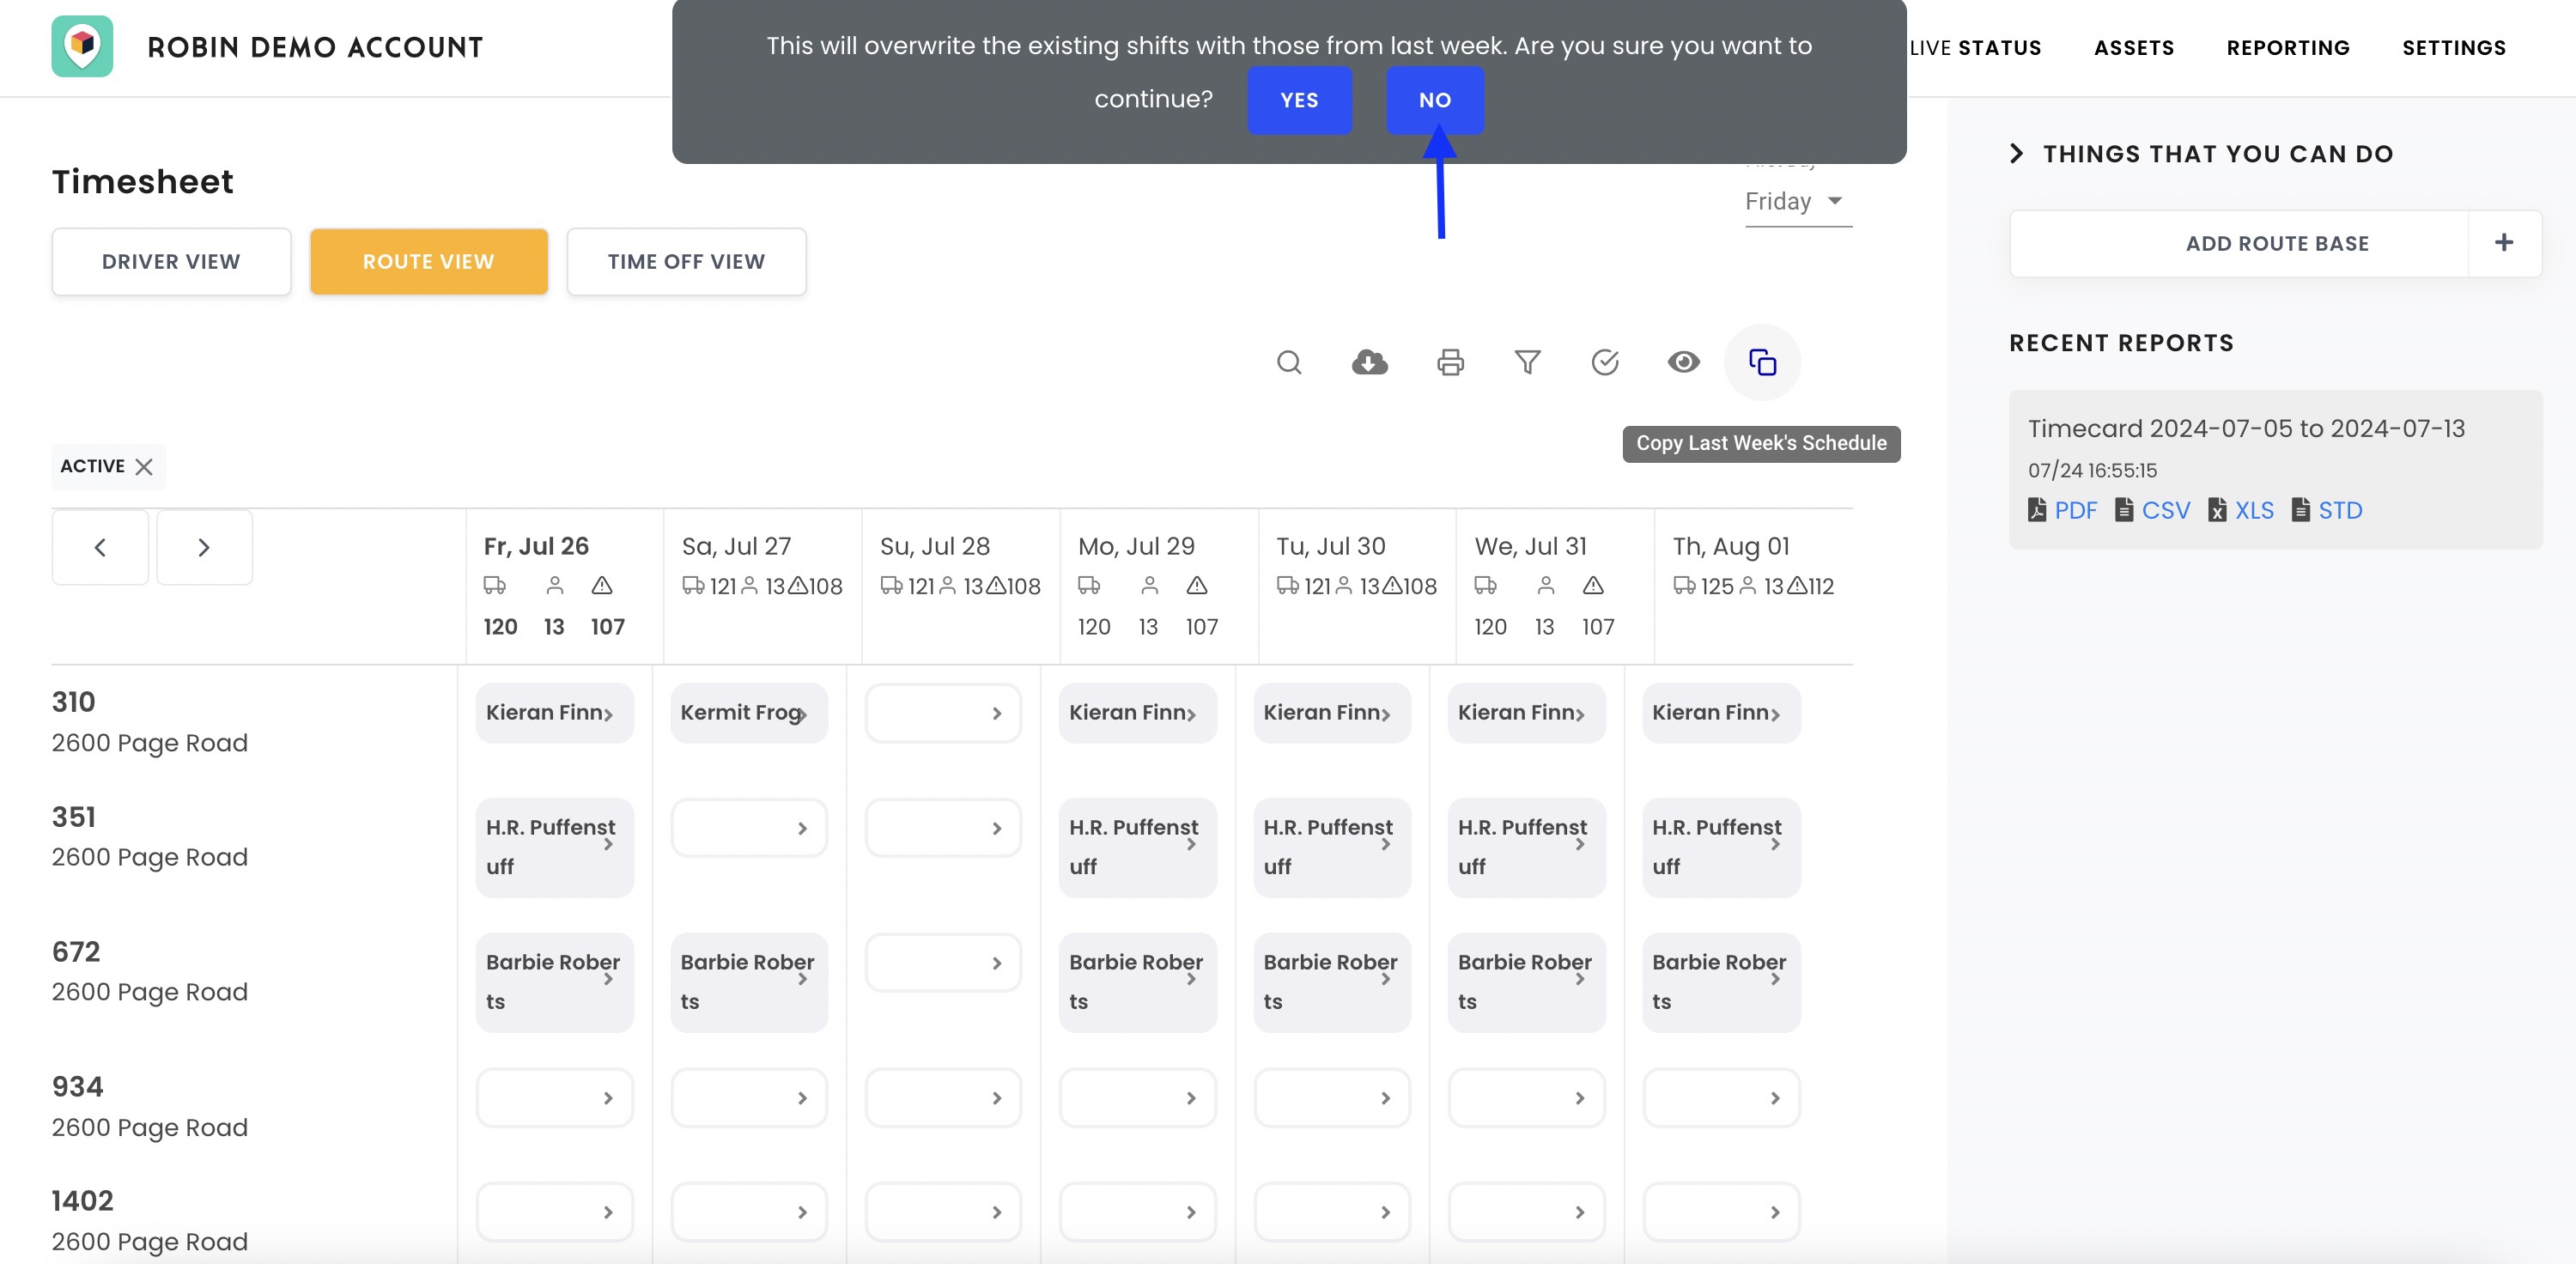Open empty route 672 shift on Su Jul 28
Screen dimensions: 2576x1264
point(943,963)
